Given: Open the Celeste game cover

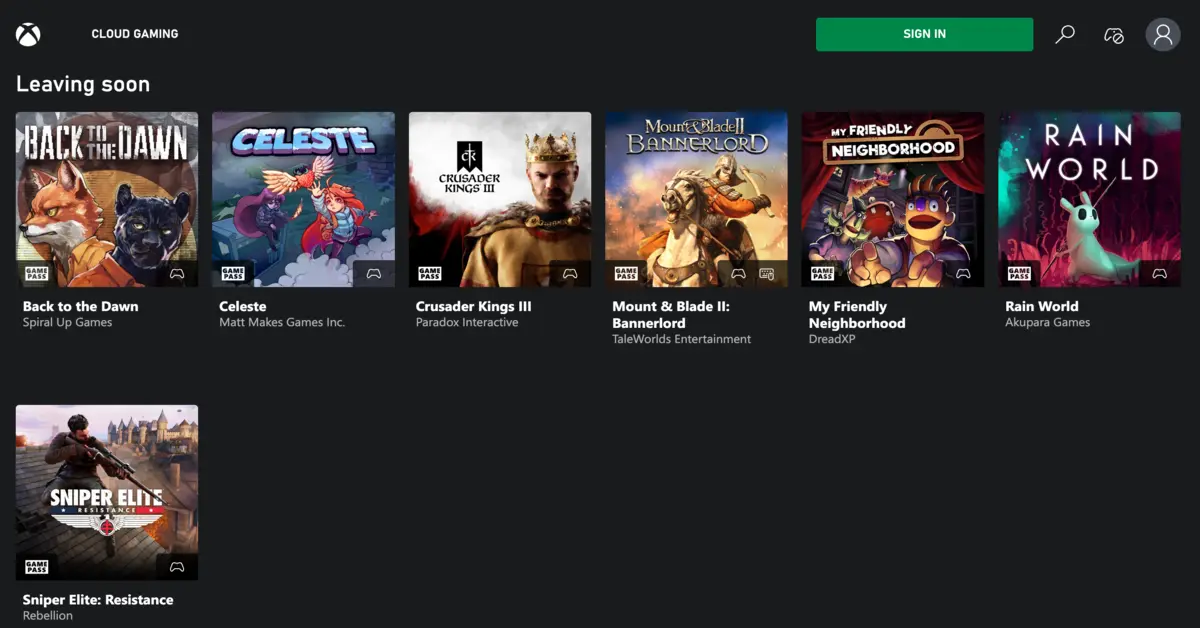Looking at the screenshot, I should point(303,199).
